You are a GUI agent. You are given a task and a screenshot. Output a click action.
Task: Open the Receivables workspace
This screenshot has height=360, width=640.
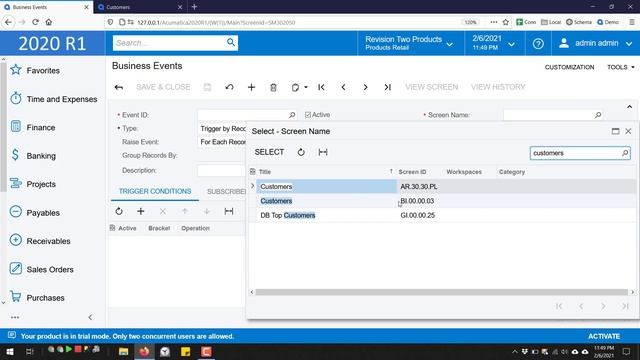[x=40, y=241]
